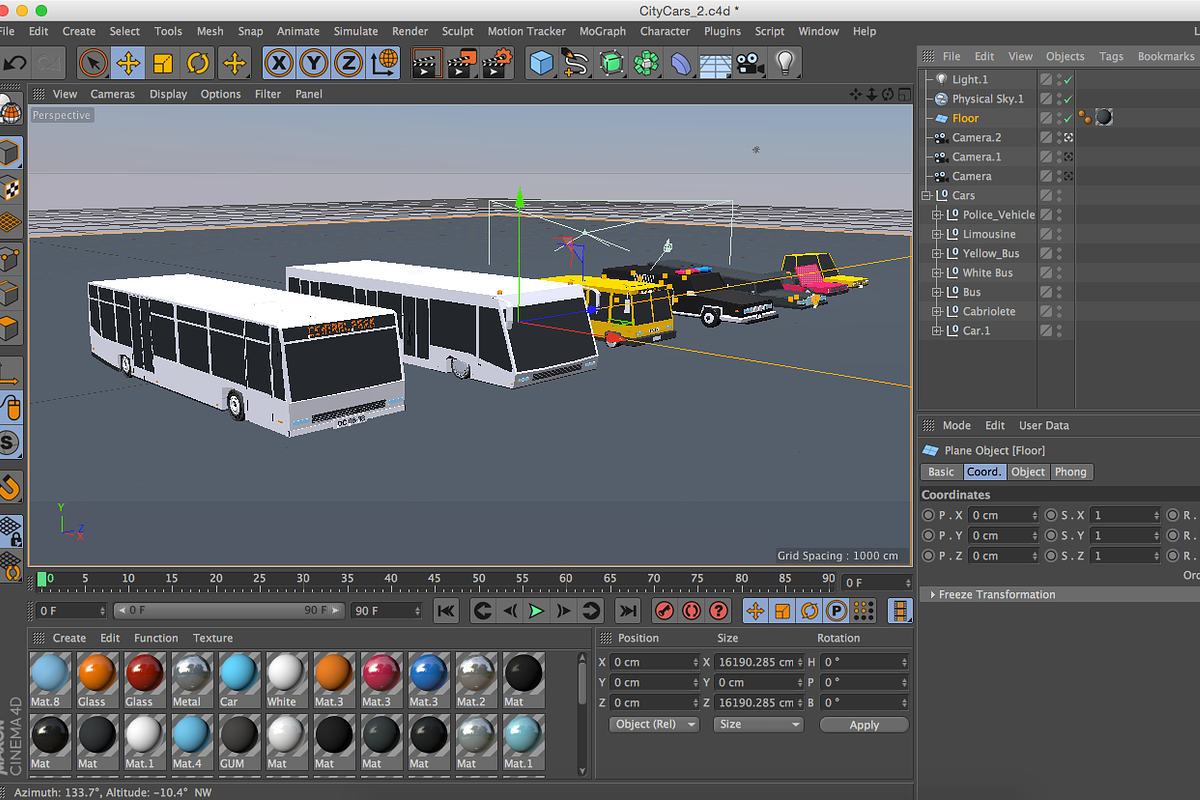The image size is (1200, 800).
Task: Go to start of animation
Action: pos(446,611)
